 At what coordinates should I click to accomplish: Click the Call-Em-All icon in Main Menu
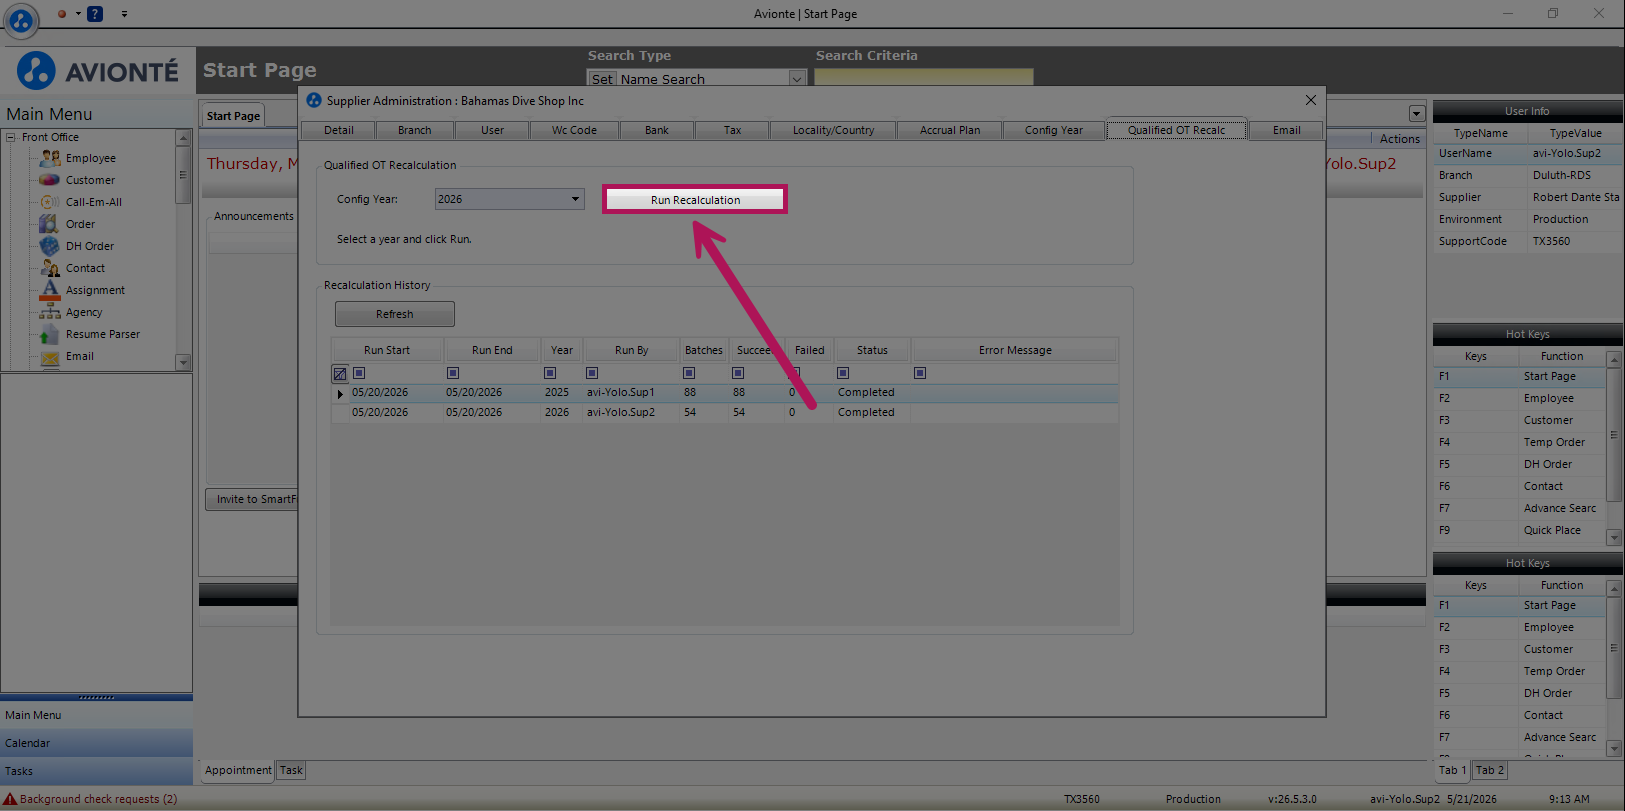[50, 202]
